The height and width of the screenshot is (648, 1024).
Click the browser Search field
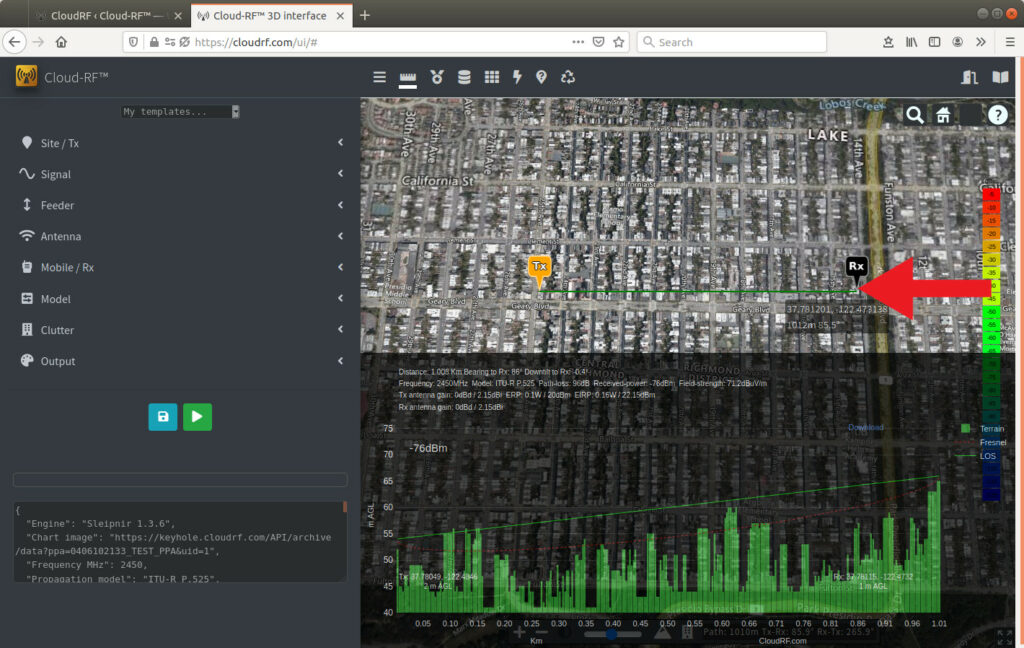[731, 42]
